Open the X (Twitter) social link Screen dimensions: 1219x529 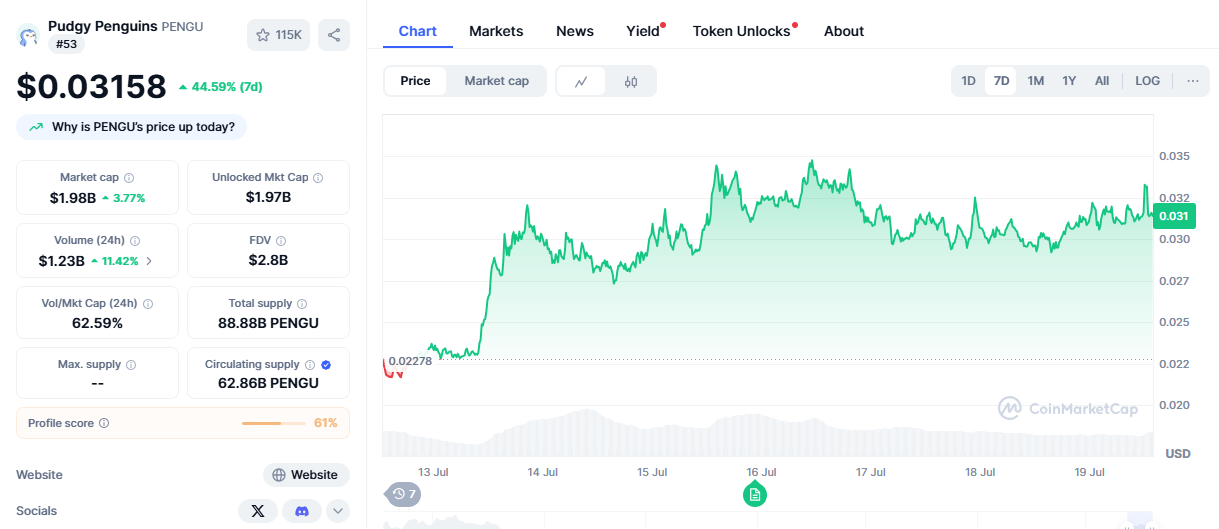click(258, 511)
